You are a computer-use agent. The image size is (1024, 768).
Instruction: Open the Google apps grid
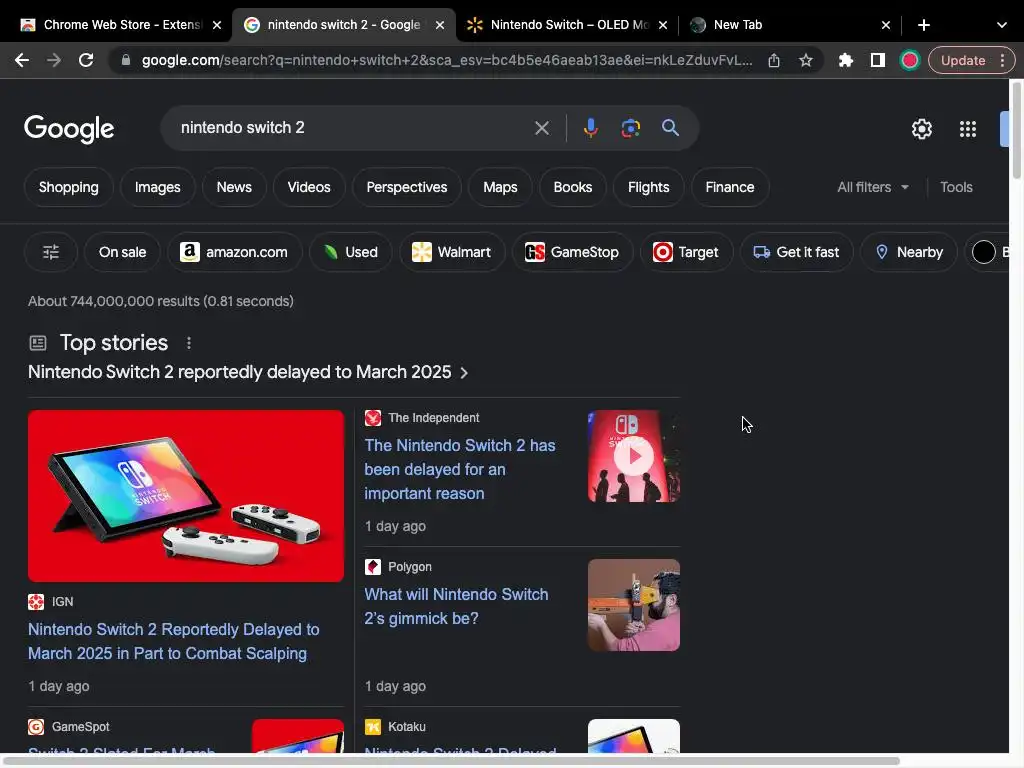pyautogui.click(x=968, y=129)
